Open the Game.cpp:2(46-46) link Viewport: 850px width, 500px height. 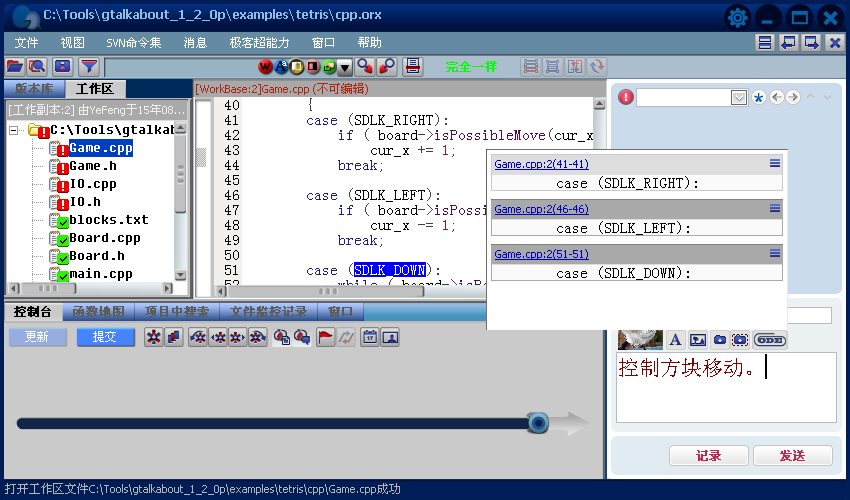[542, 209]
